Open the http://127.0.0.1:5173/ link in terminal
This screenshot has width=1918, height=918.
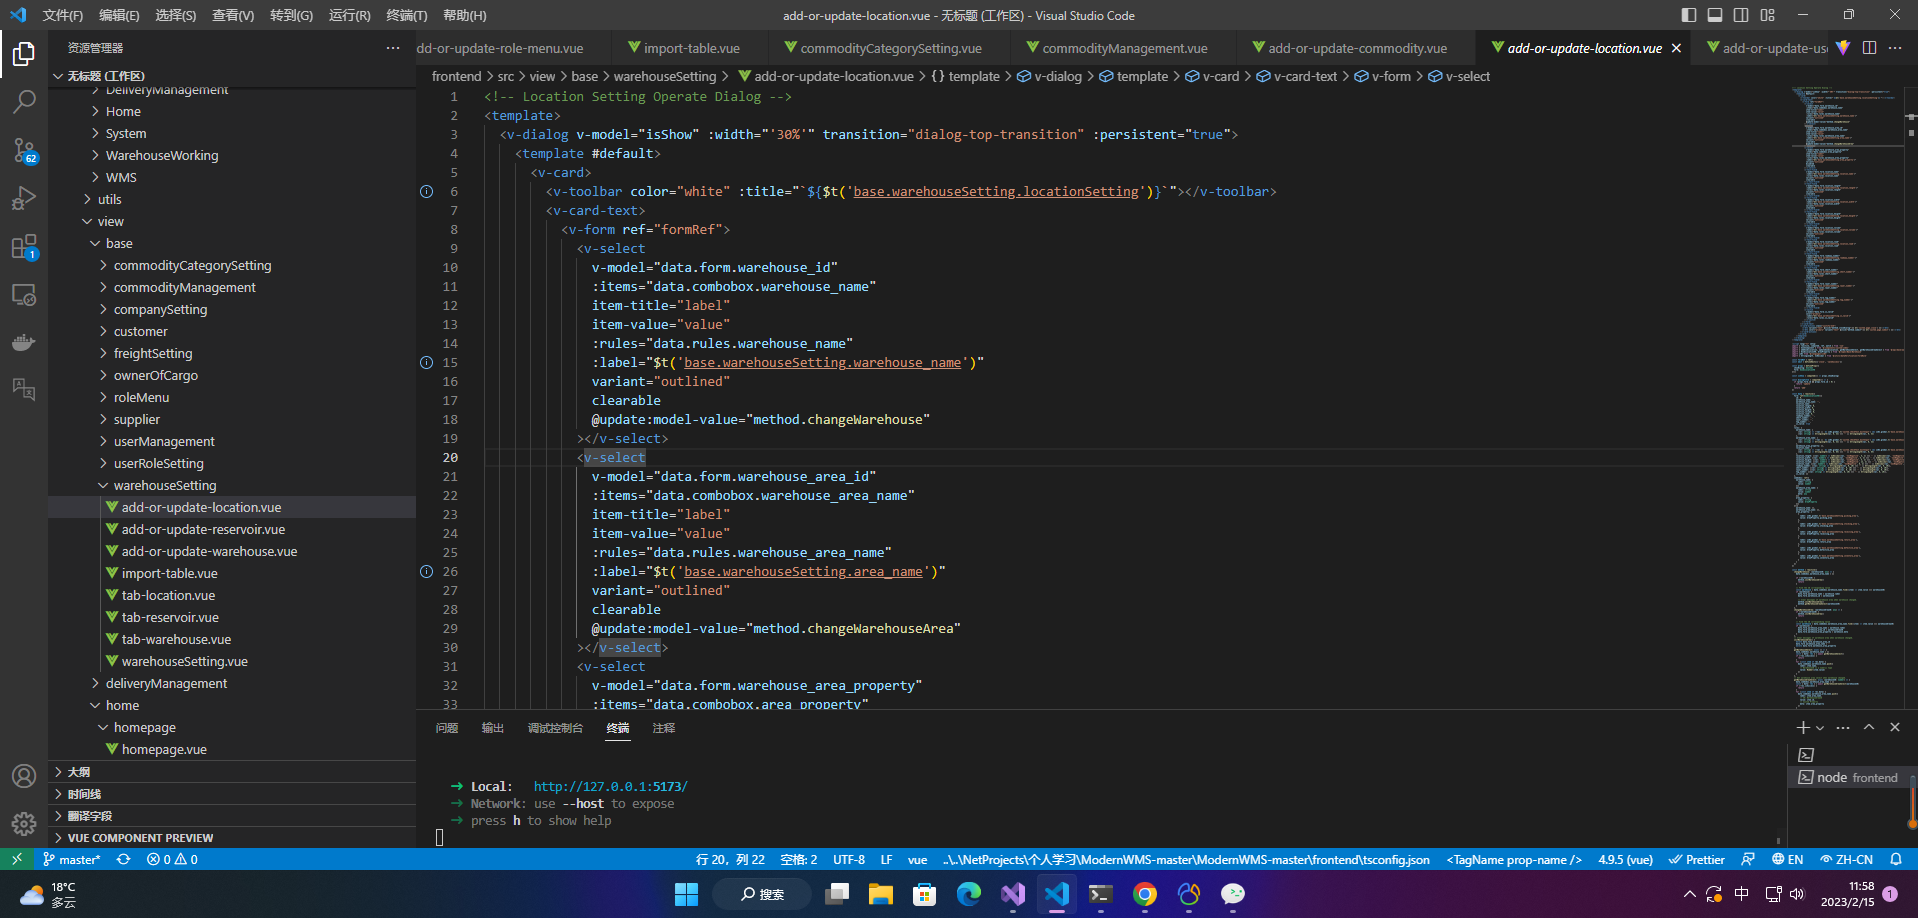[x=610, y=786]
